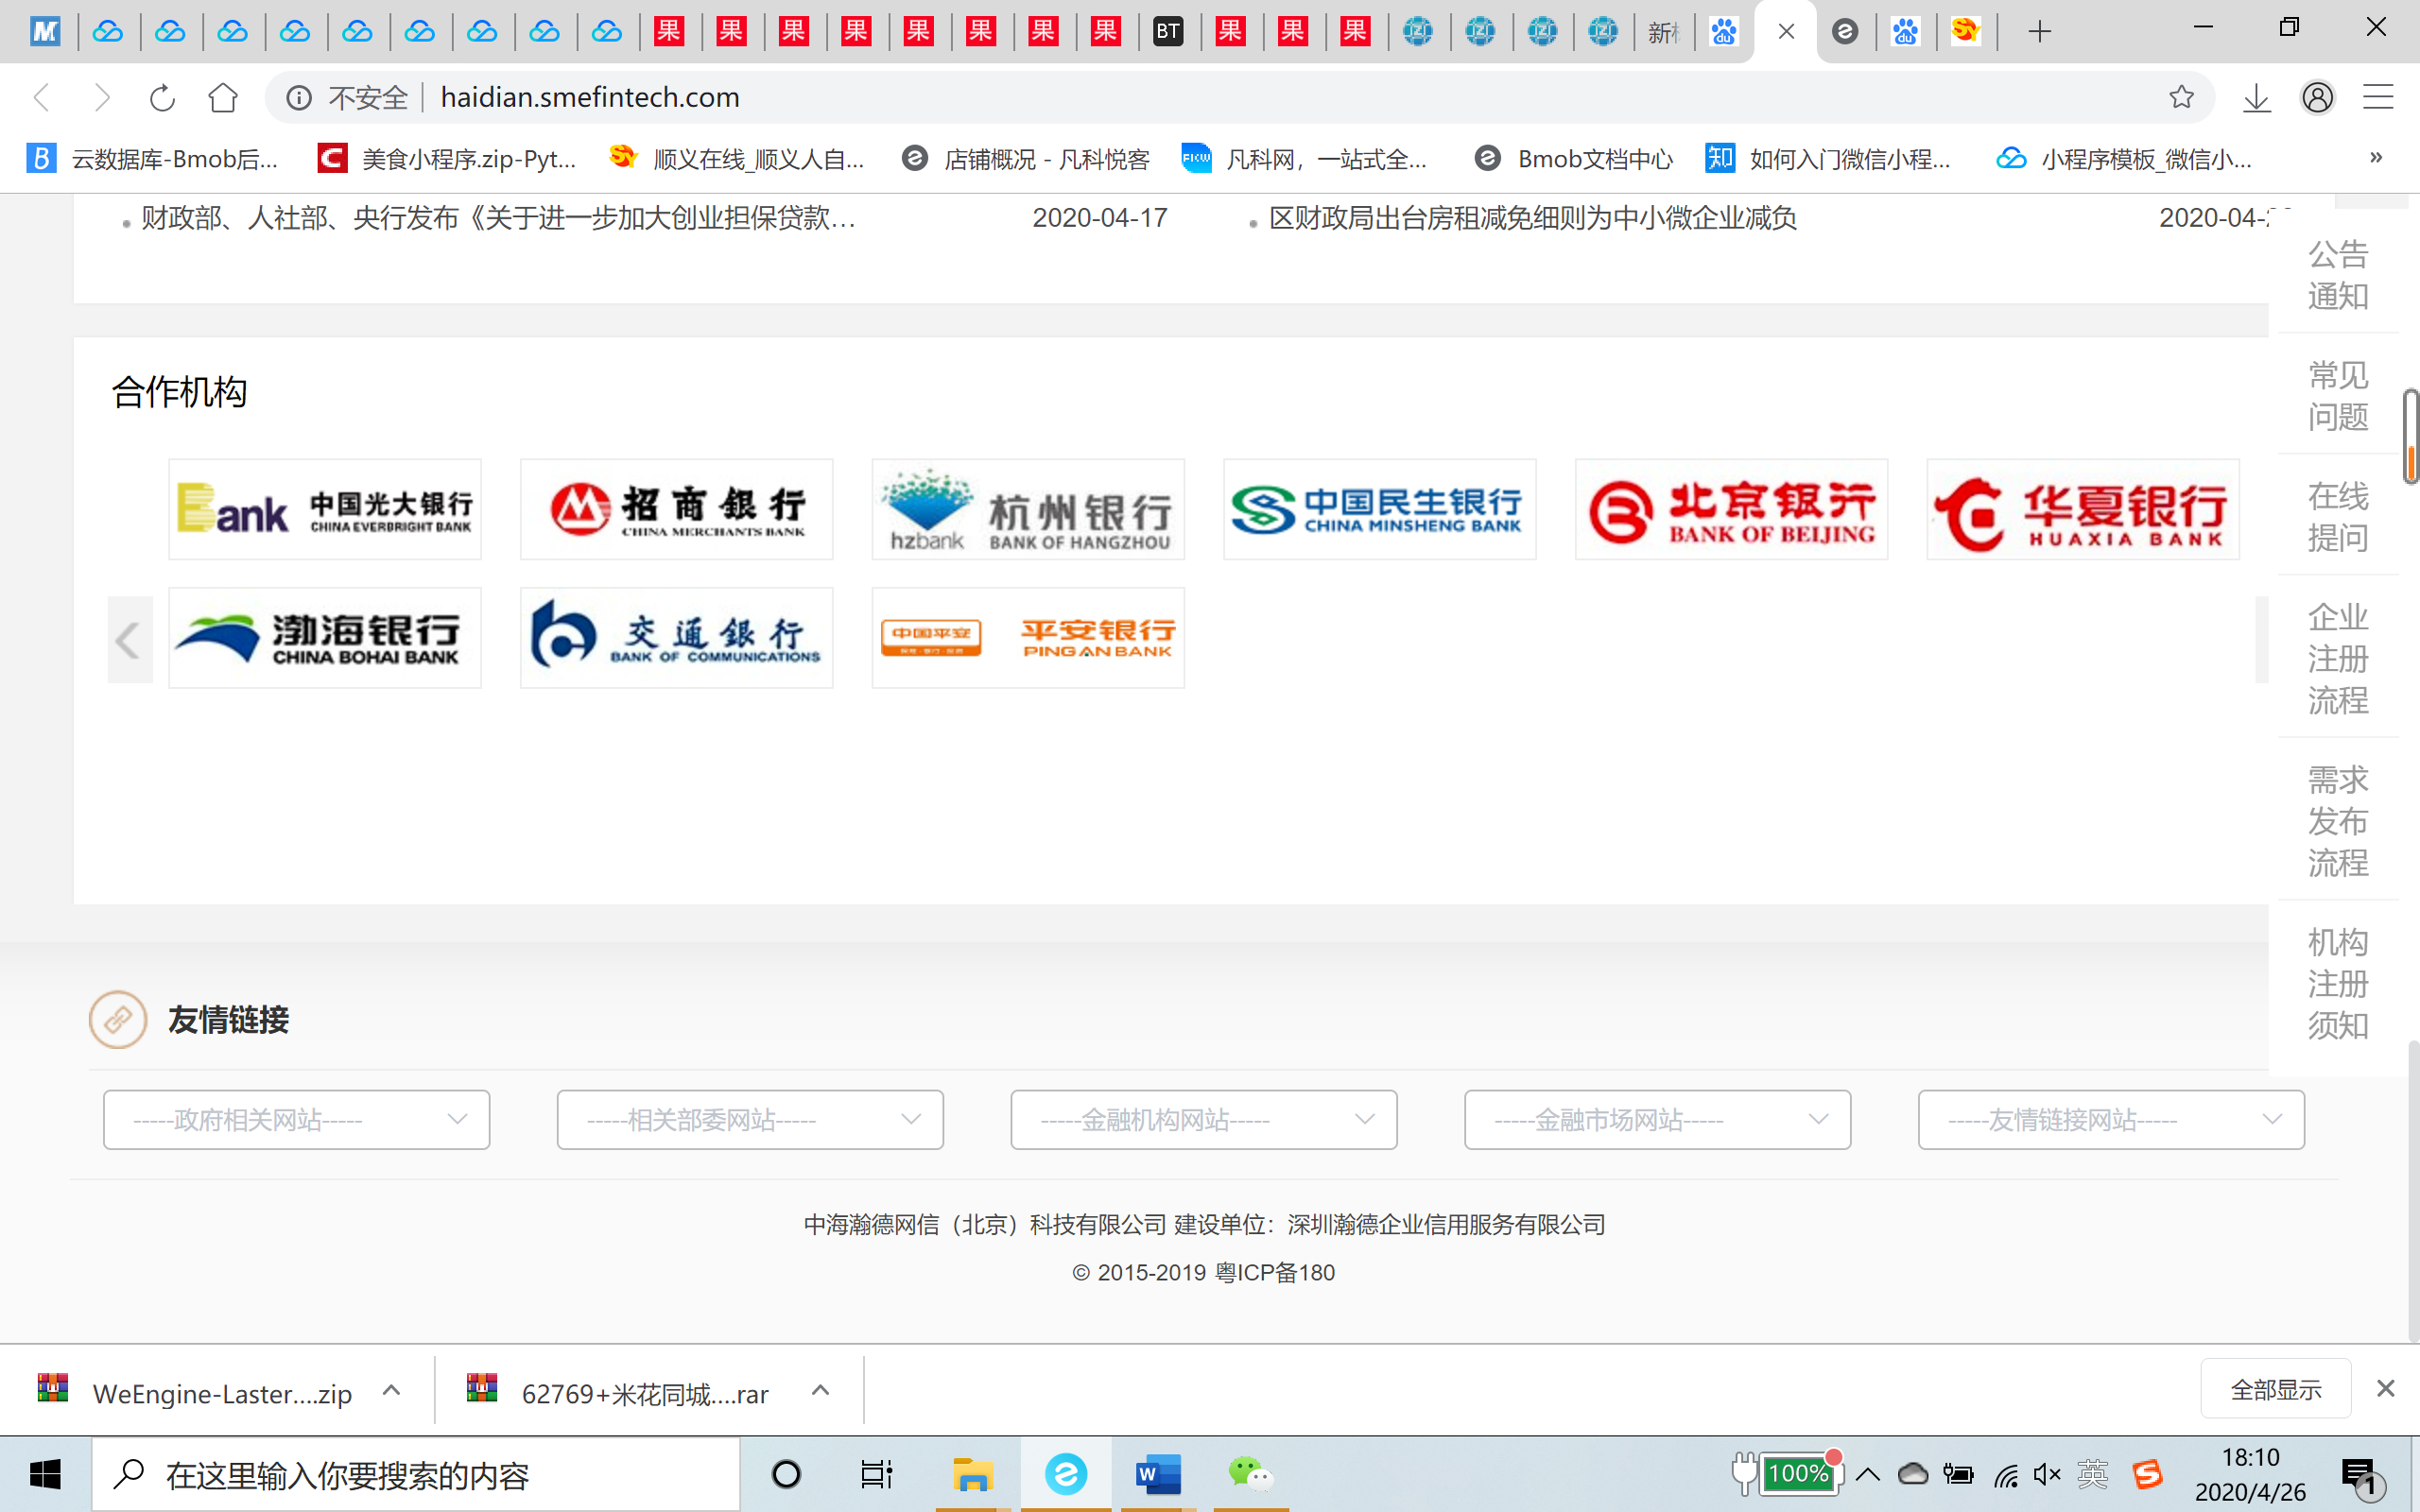Open the 区财政局出台房租减免细则 news item
Image resolution: width=2420 pixels, height=1512 pixels.
[1533, 218]
